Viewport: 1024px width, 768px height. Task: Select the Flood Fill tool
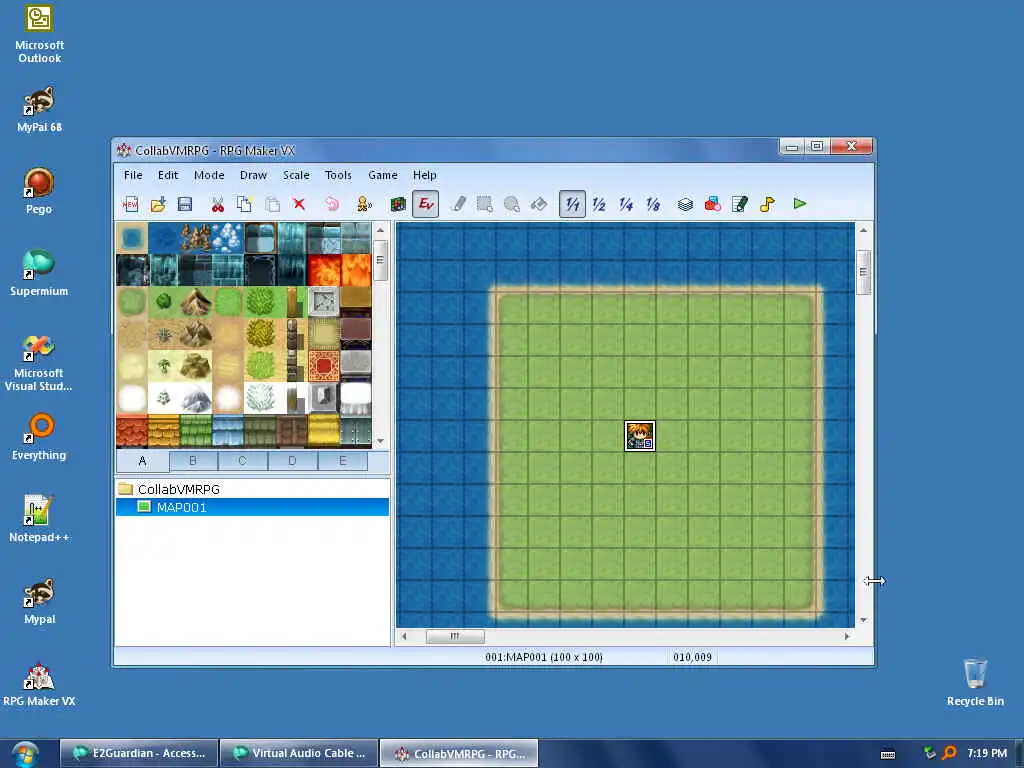[x=539, y=204]
